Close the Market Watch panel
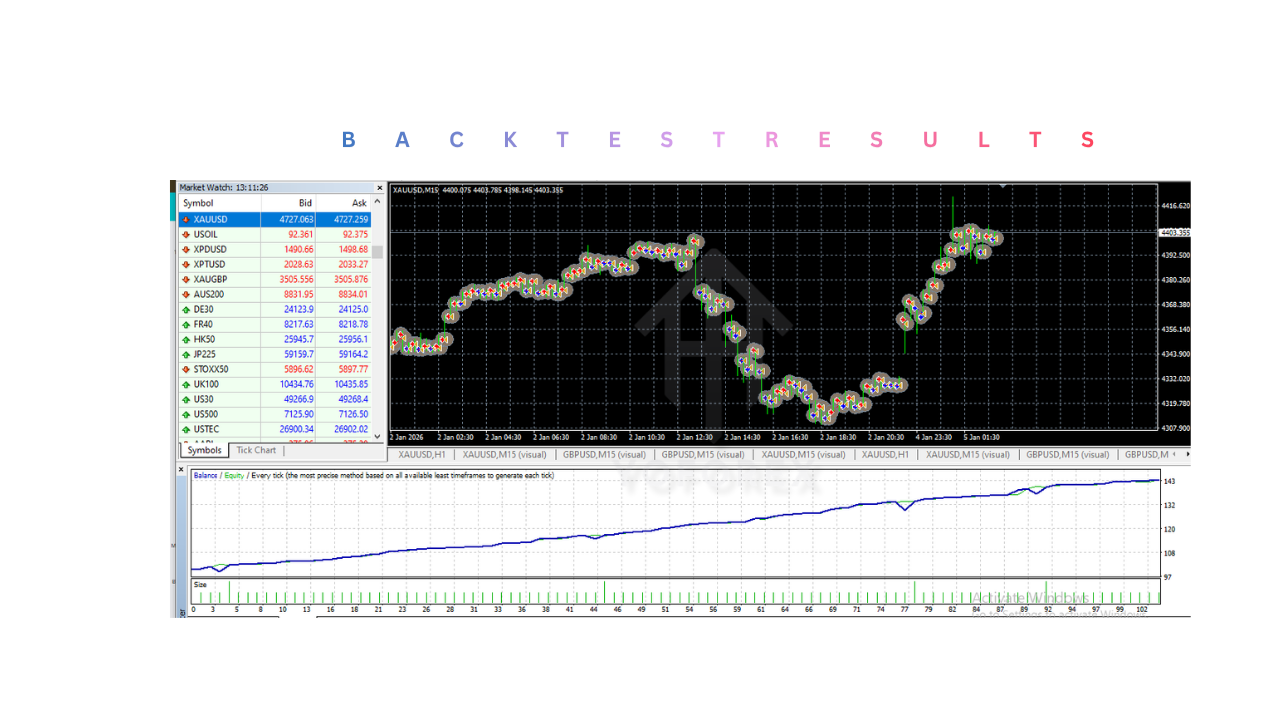The image size is (1280, 720). pos(379,187)
